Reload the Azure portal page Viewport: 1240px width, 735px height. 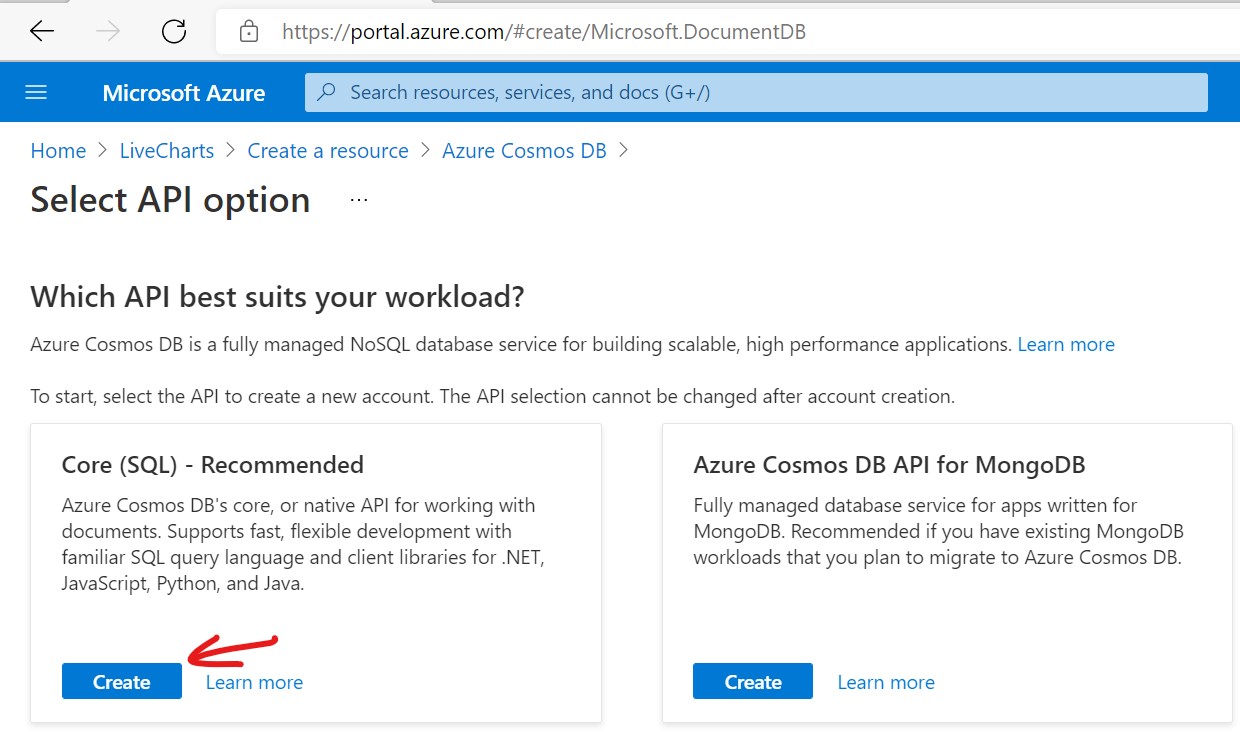point(174,32)
